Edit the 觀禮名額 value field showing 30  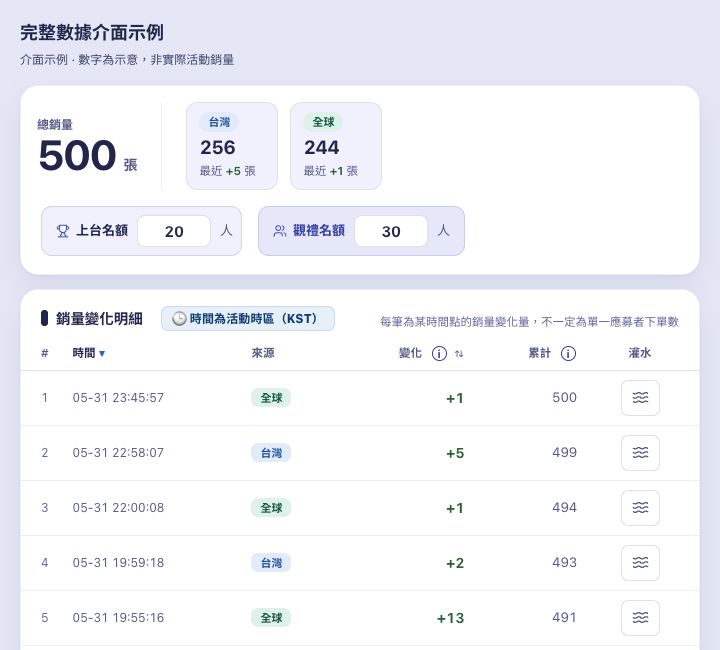point(391,231)
